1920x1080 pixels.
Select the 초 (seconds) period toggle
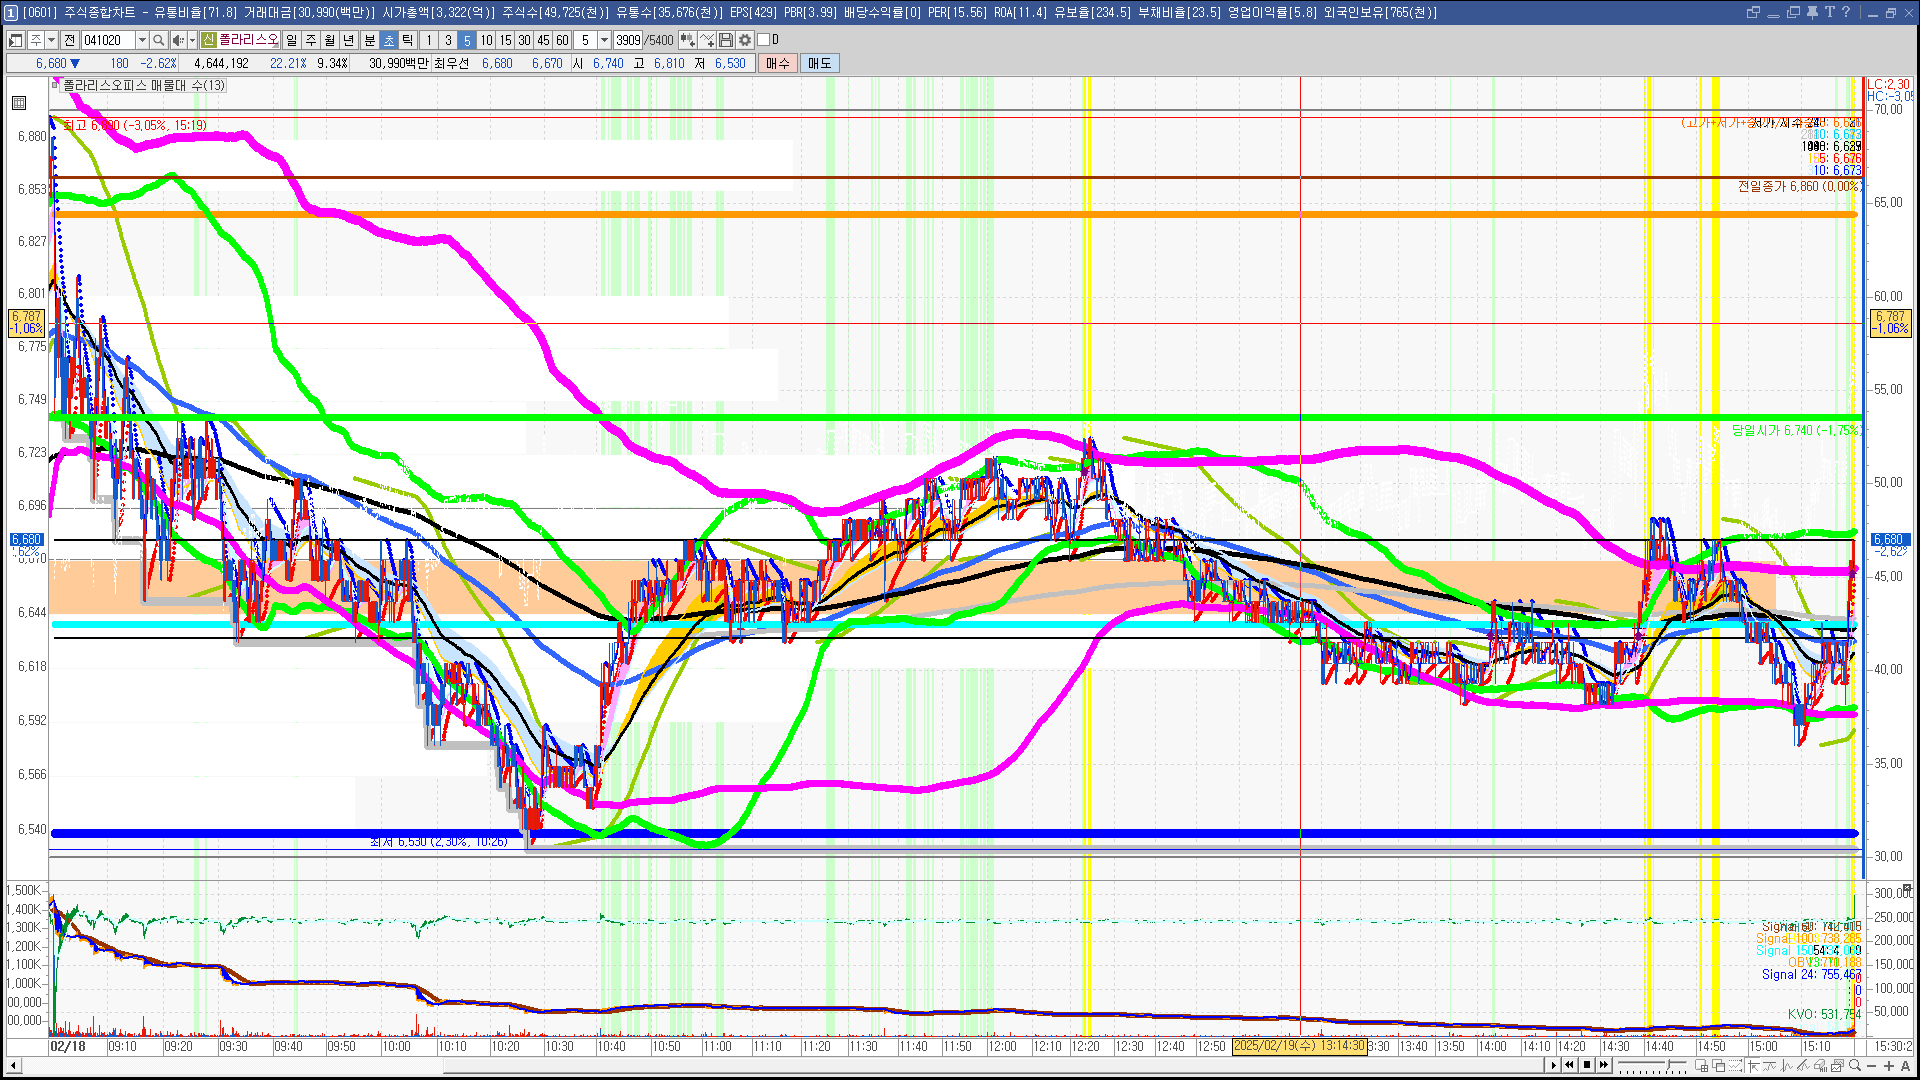click(389, 40)
